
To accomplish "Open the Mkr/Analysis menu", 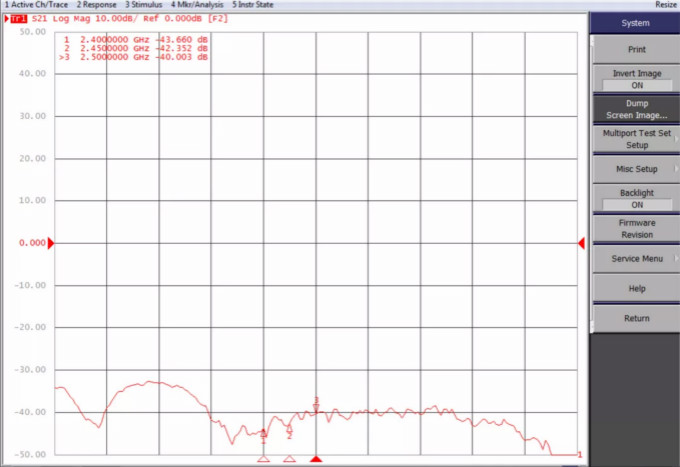I will (x=197, y=5).
